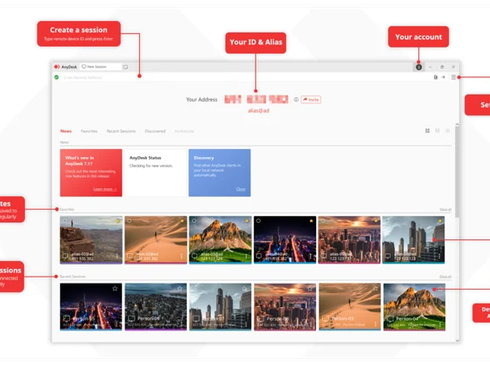Unfavorite the mountain favorite via its star

[247, 221]
